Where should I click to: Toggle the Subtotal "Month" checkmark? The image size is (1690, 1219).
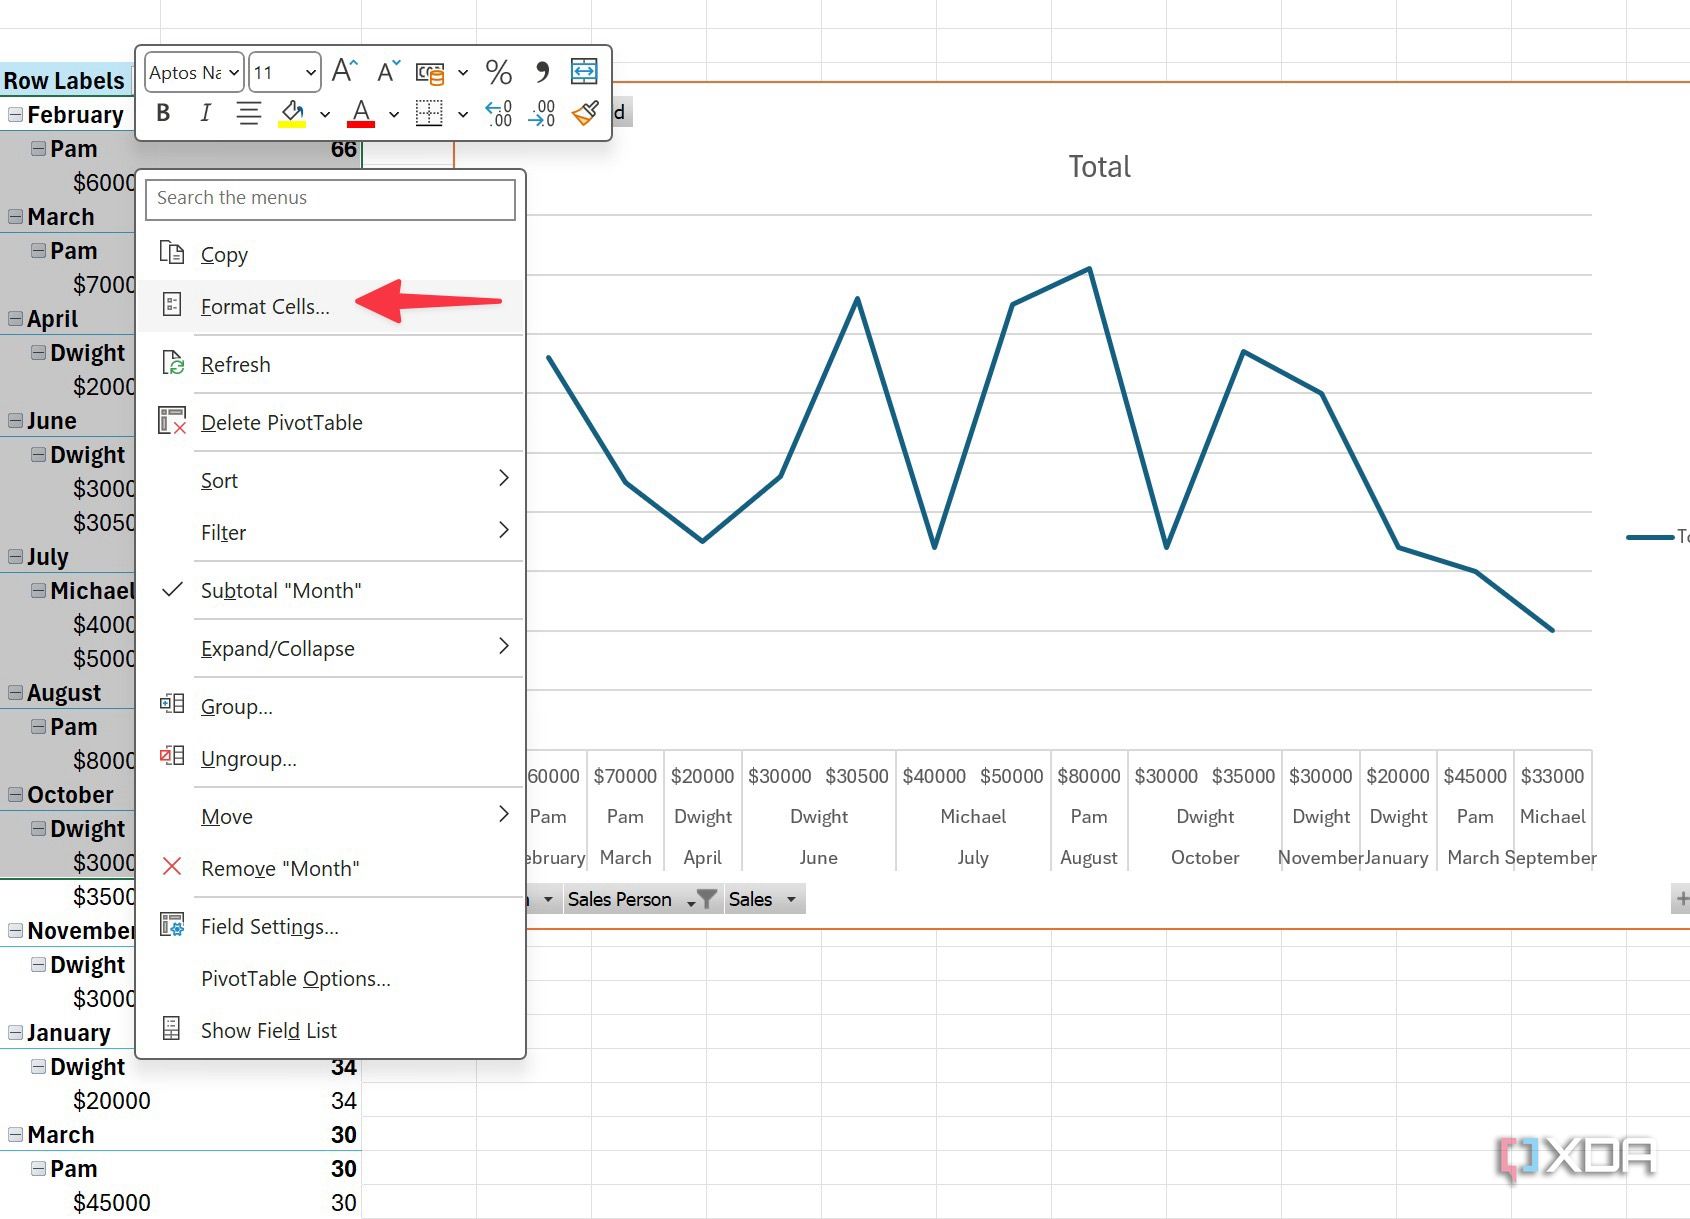click(x=281, y=590)
